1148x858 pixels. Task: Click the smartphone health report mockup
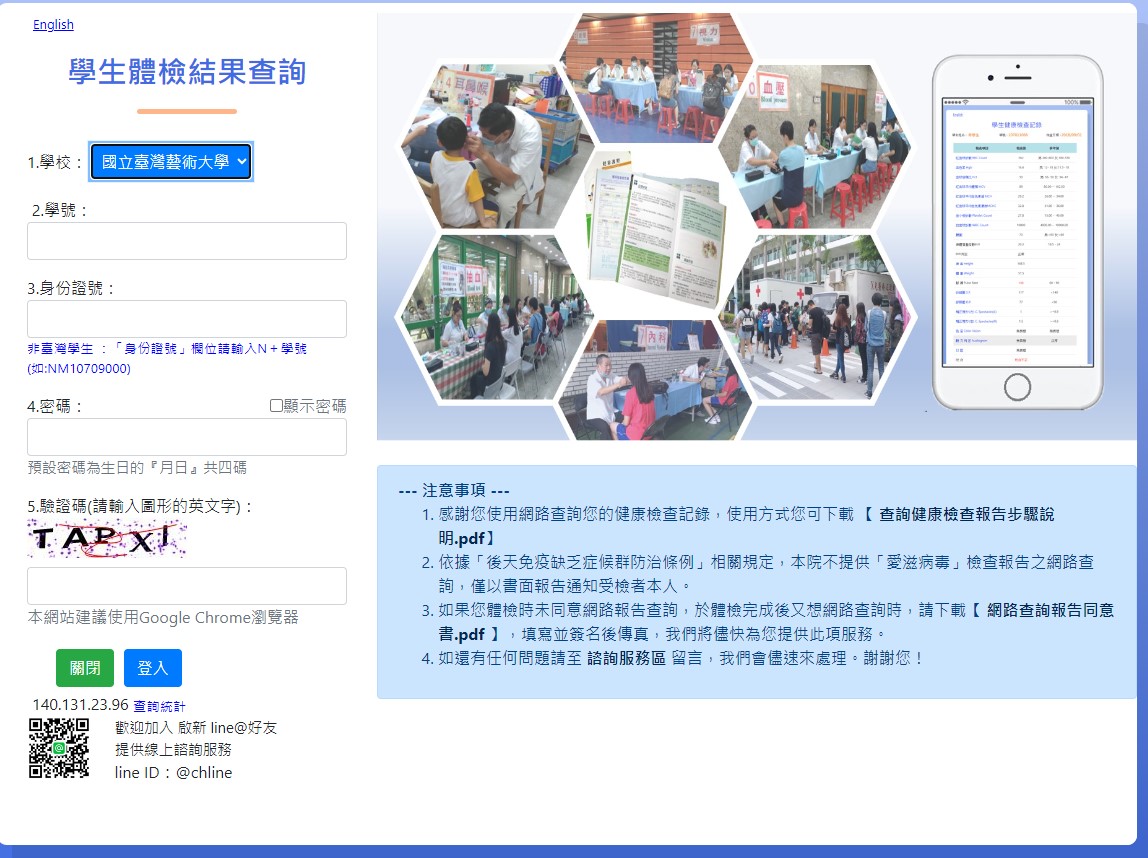1017,232
